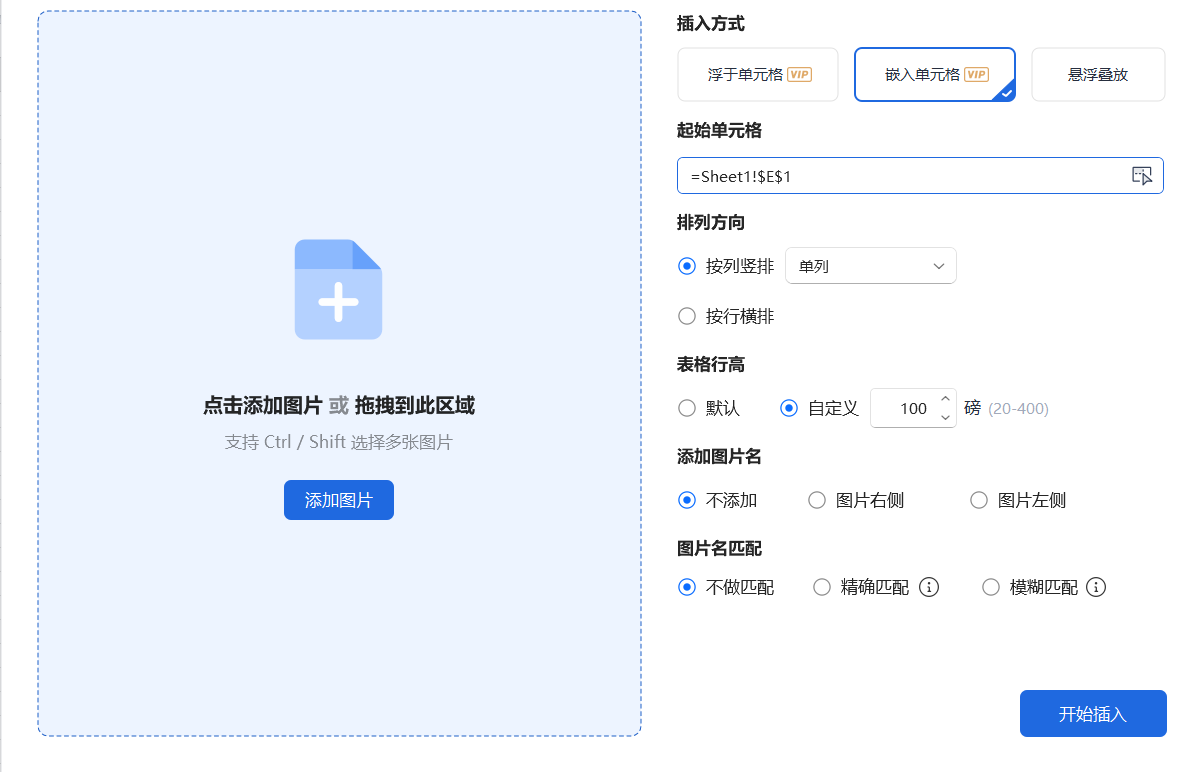Switch to 浮于单元格 insert mode
The height and width of the screenshot is (772, 1196).
[x=757, y=75]
